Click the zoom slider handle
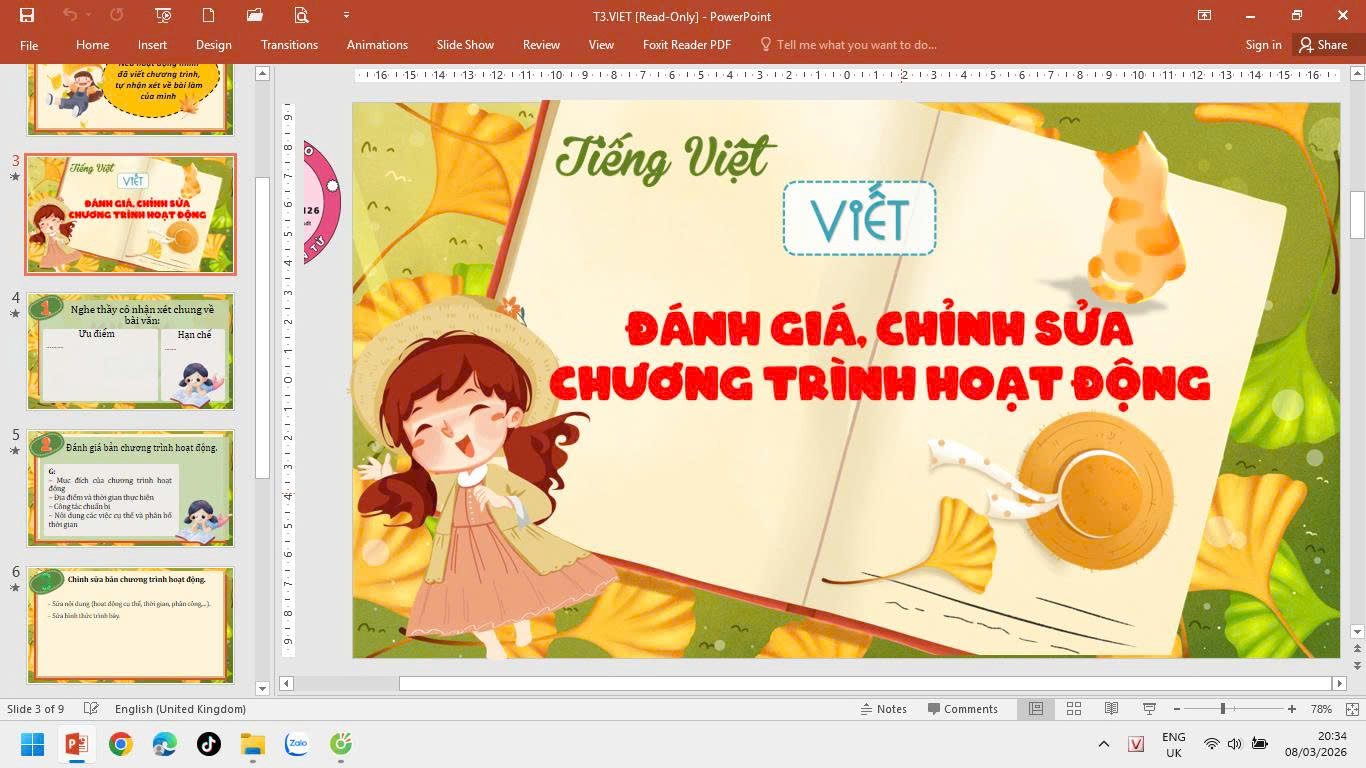The height and width of the screenshot is (768, 1366). click(x=1222, y=709)
